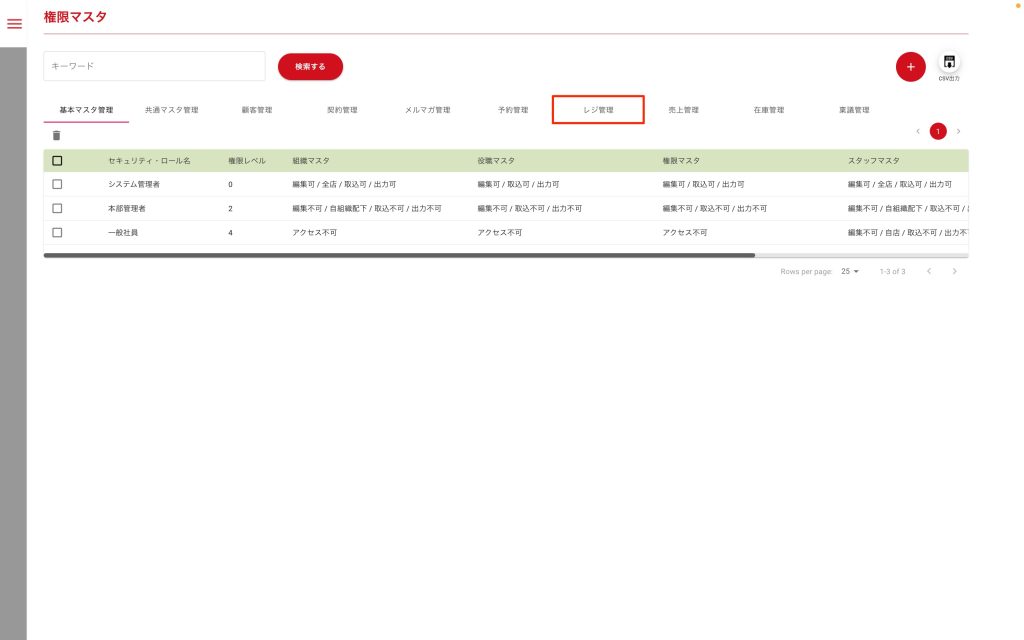Select the 売上管理 tab
This screenshot has height=640, width=1024.
[683, 110]
